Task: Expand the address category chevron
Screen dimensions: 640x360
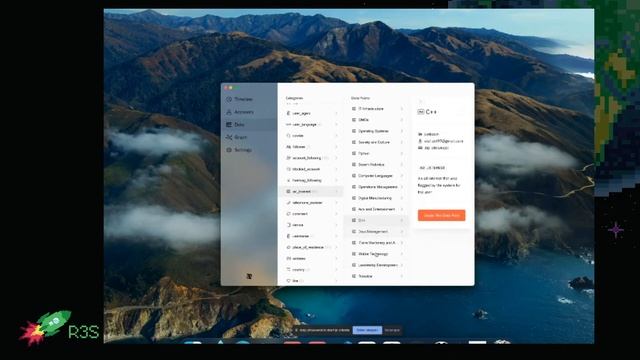Action: 337,258
